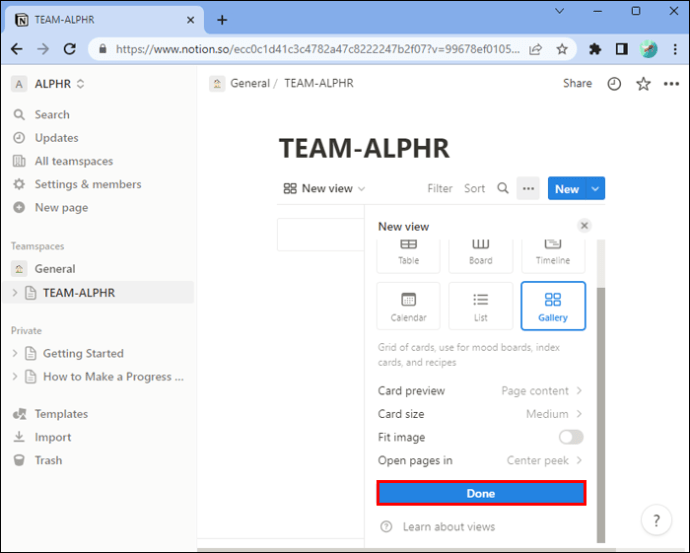Viewport: 690px width, 553px height.
Task: Click the New page plus icon
Action: tap(19, 207)
